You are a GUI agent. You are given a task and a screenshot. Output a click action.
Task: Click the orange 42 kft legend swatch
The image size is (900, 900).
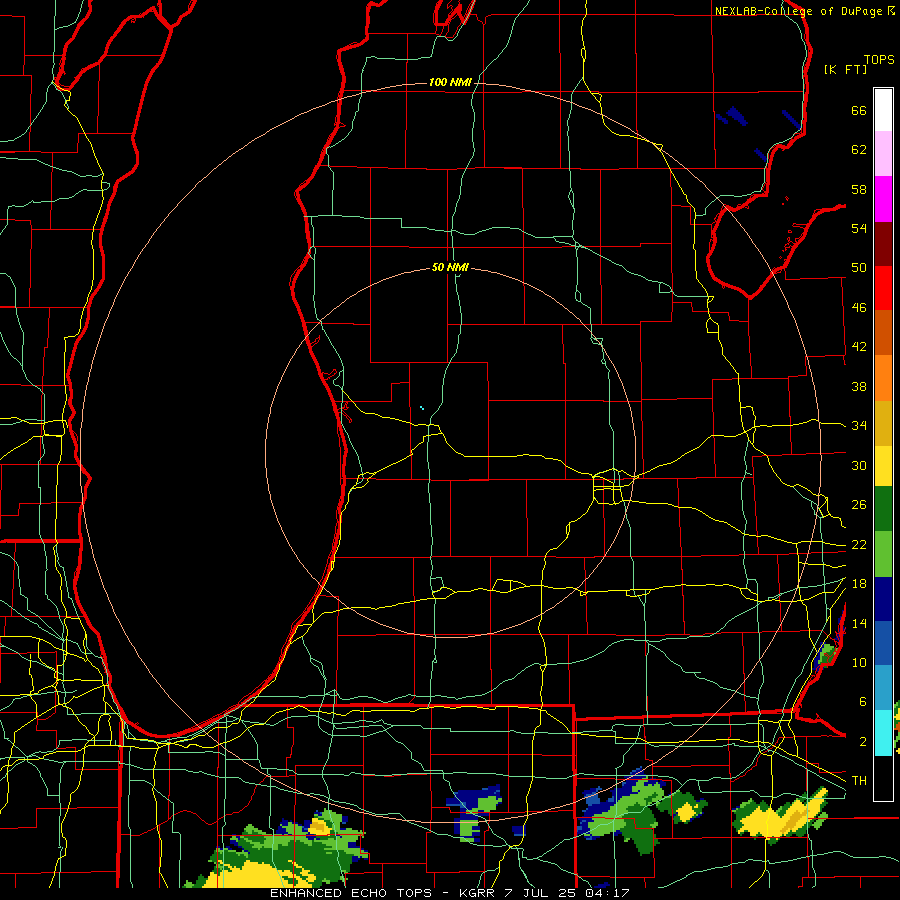click(883, 378)
